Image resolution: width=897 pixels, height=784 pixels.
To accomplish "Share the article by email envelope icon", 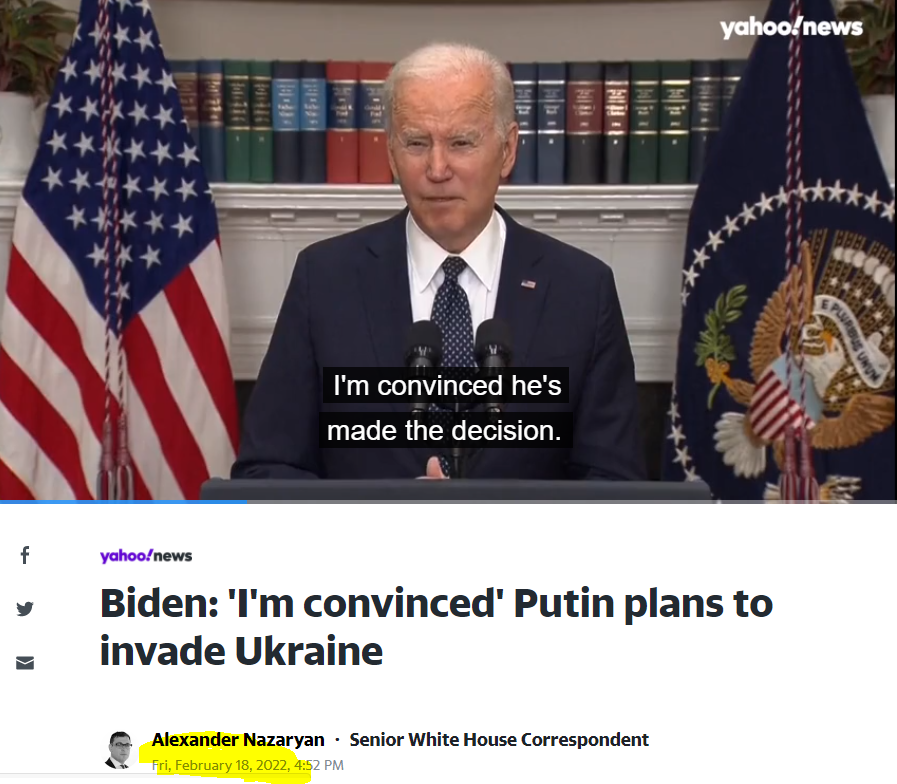I will click(25, 663).
